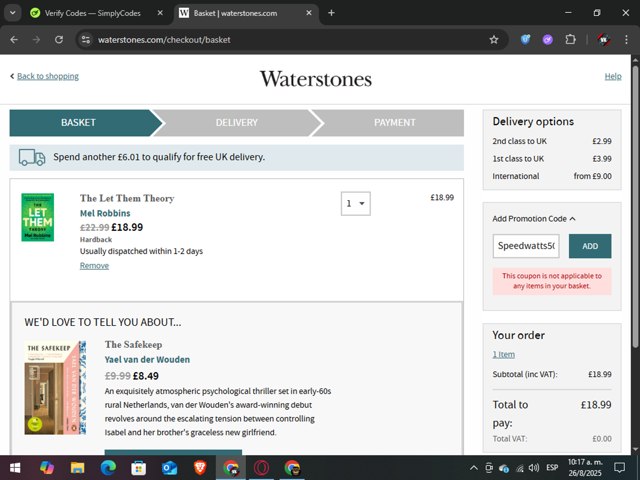The image size is (640, 480).
Task: Open the taskbar clock and date
Action: pyautogui.click(x=585, y=468)
